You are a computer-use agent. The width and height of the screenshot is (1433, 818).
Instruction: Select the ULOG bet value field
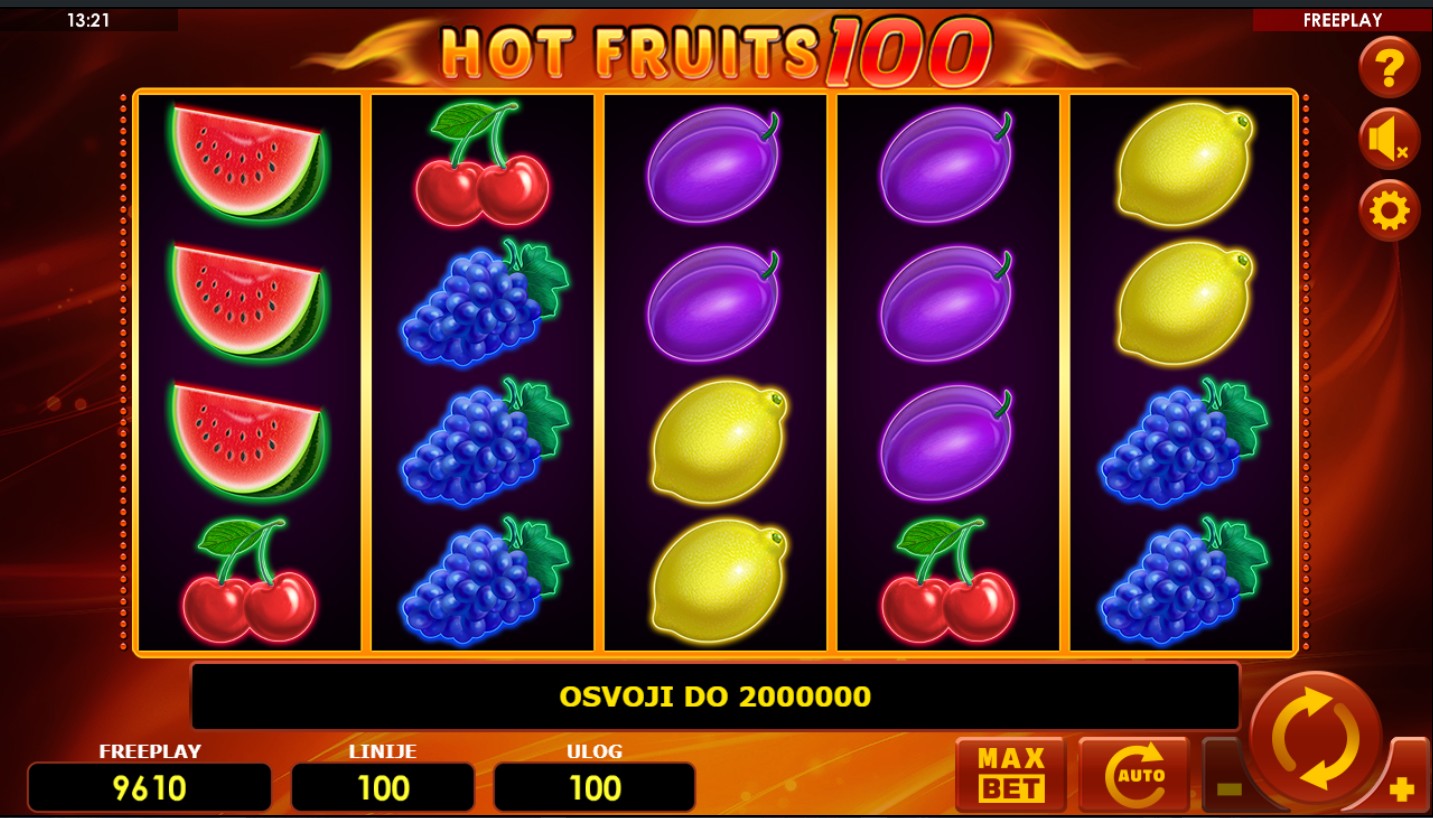coord(595,787)
